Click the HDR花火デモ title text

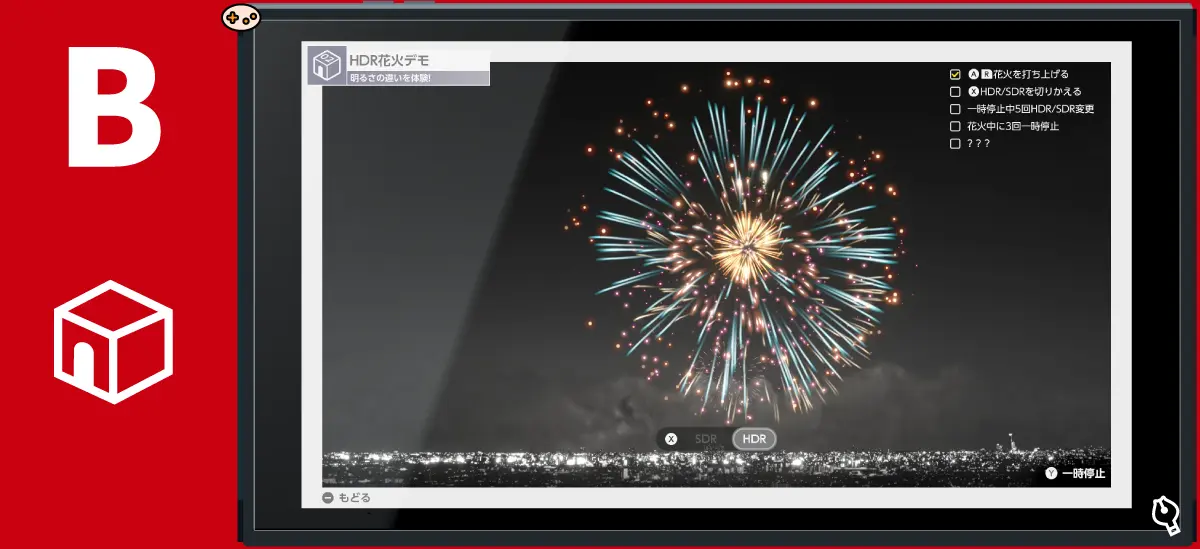click(x=389, y=61)
